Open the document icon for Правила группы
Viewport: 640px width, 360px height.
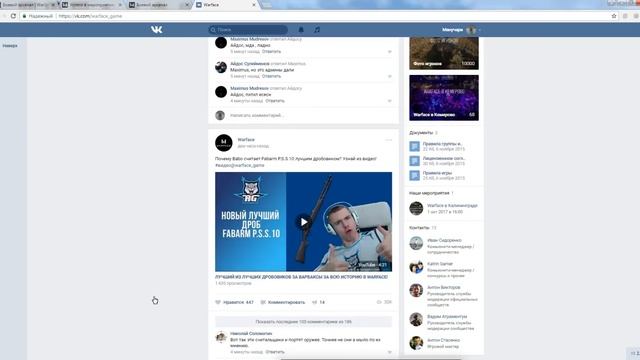(x=414, y=146)
